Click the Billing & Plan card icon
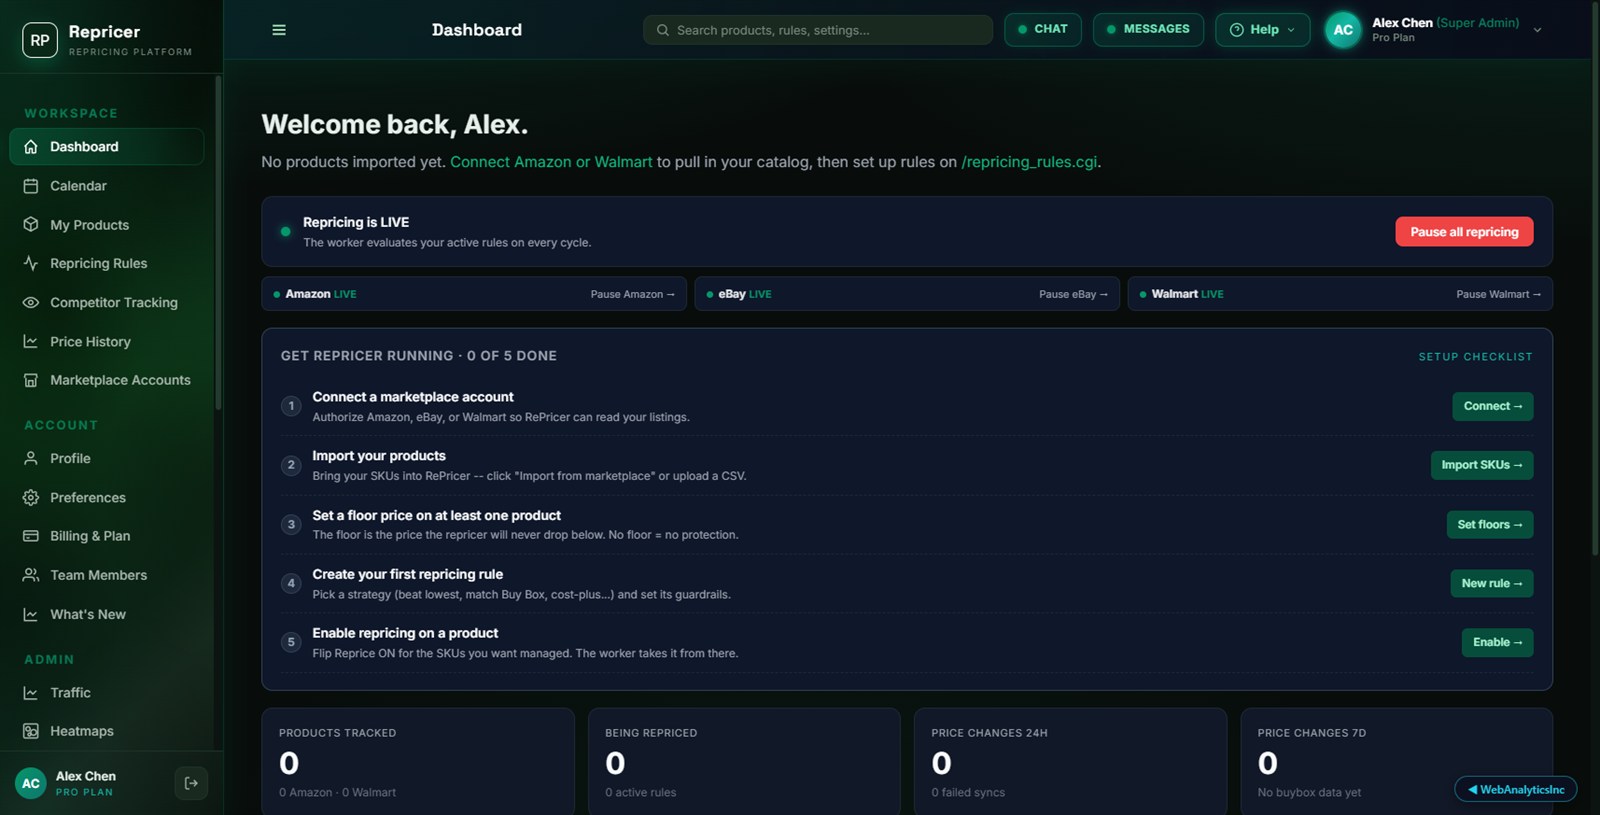The width and height of the screenshot is (1600, 815). pos(31,536)
